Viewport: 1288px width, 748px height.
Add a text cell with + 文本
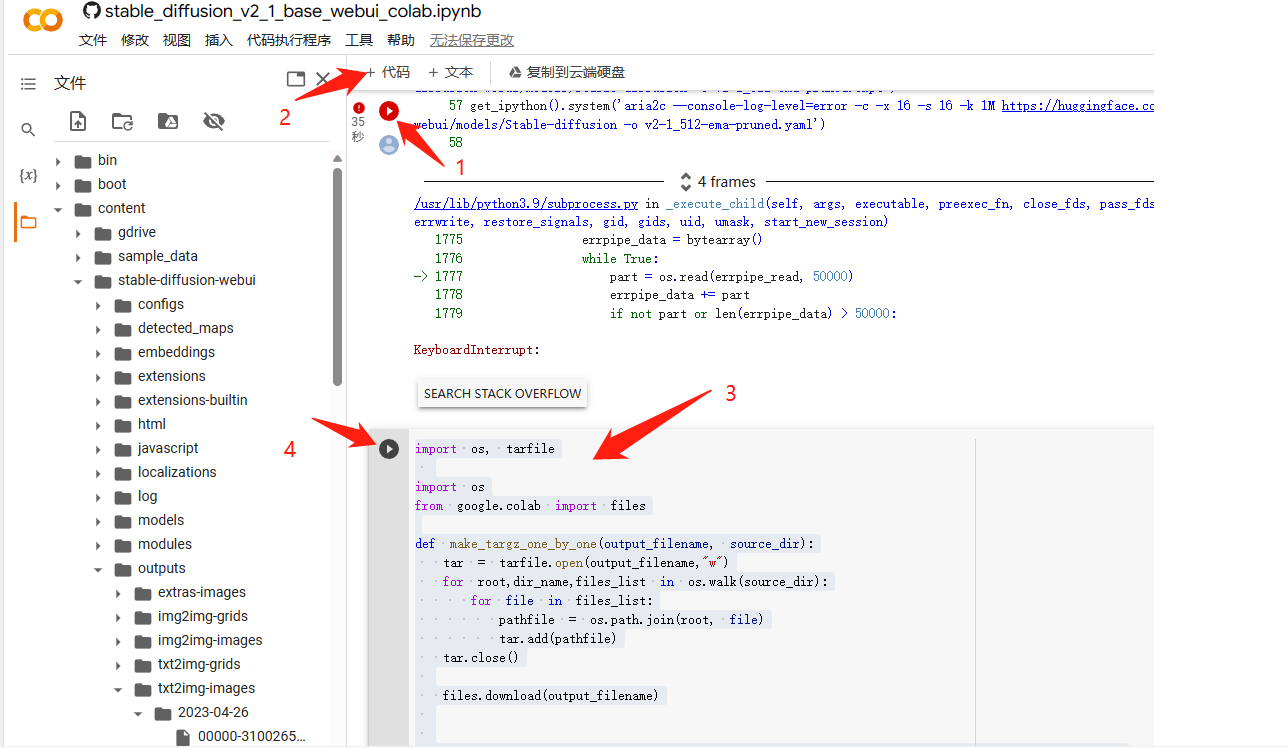click(x=450, y=72)
